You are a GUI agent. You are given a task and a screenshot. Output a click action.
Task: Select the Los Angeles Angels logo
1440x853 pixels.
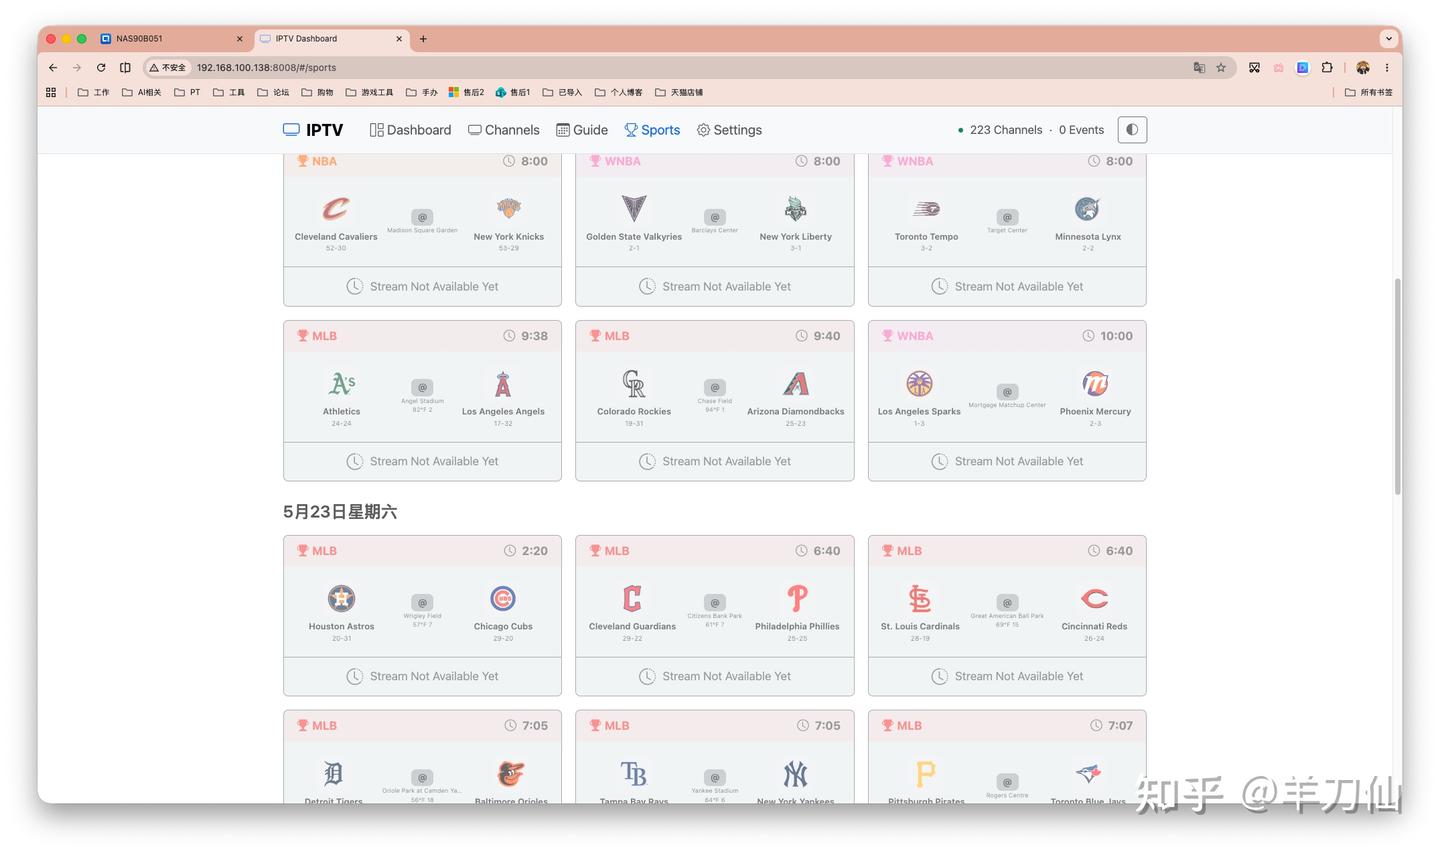click(x=503, y=383)
